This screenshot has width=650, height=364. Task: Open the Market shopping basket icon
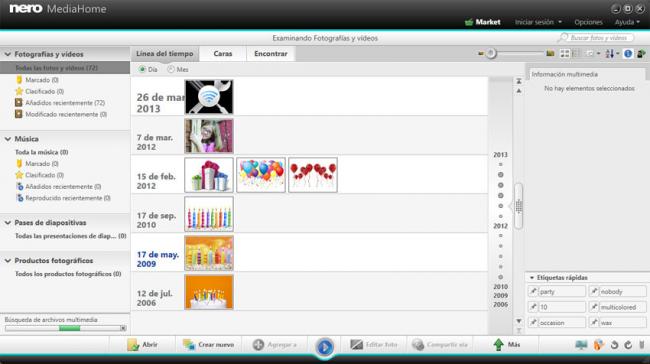point(469,22)
